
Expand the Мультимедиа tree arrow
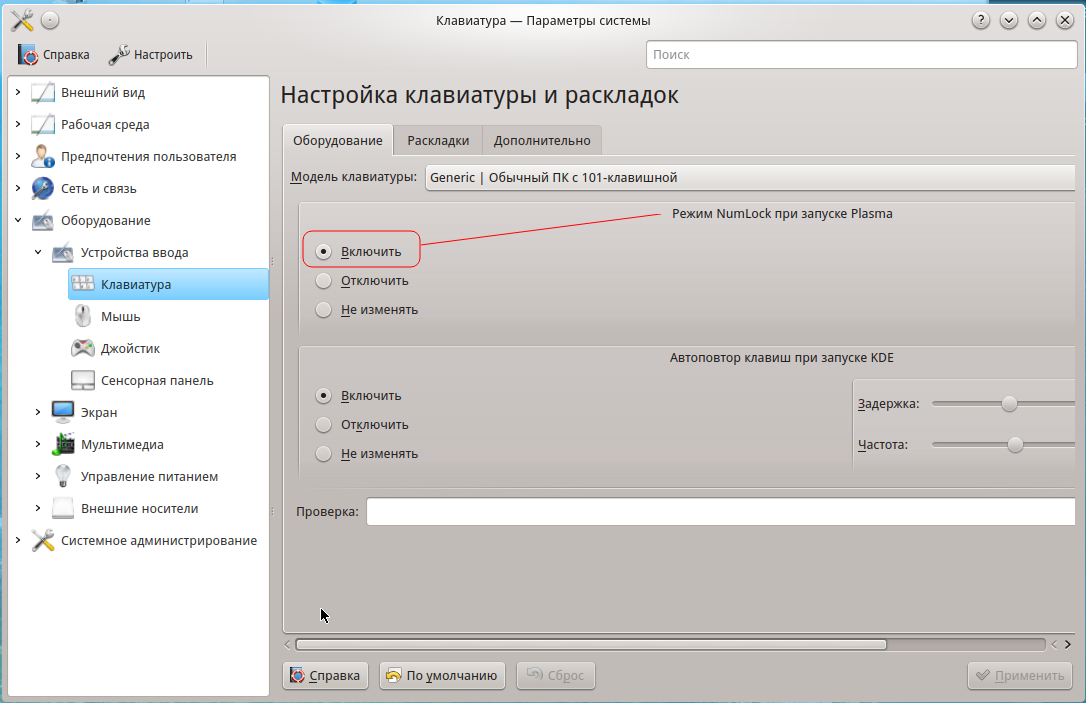point(38,444)
